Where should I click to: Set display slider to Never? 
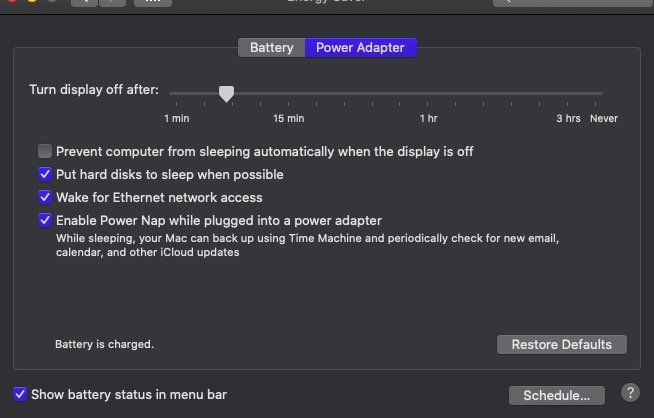pos(596,94)
